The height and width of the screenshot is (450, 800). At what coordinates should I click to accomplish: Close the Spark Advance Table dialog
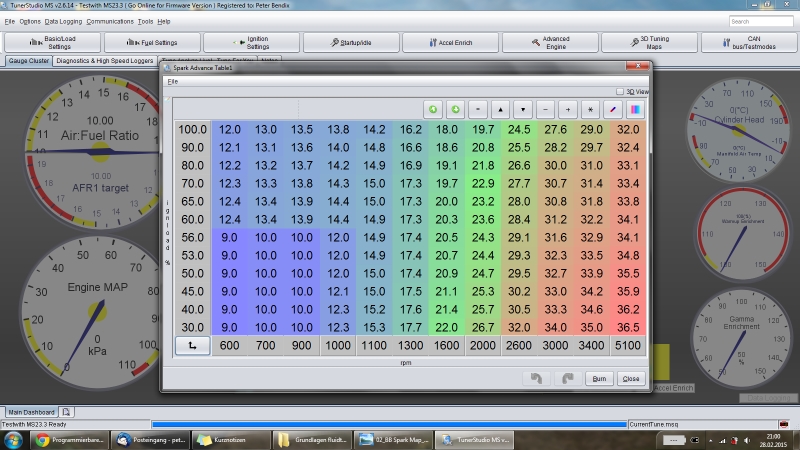point(630,378)
